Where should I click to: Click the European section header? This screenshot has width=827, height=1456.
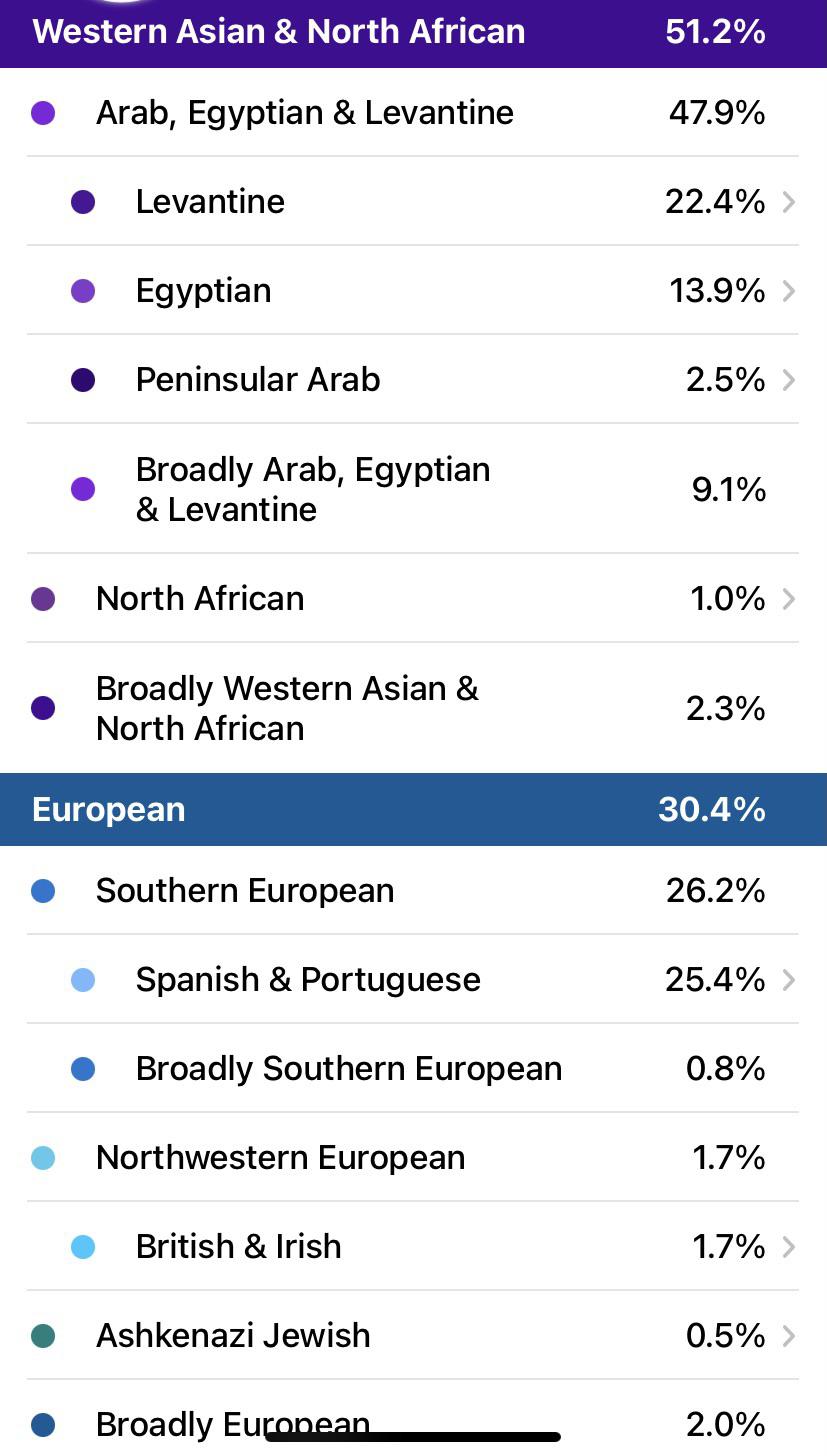413,808
